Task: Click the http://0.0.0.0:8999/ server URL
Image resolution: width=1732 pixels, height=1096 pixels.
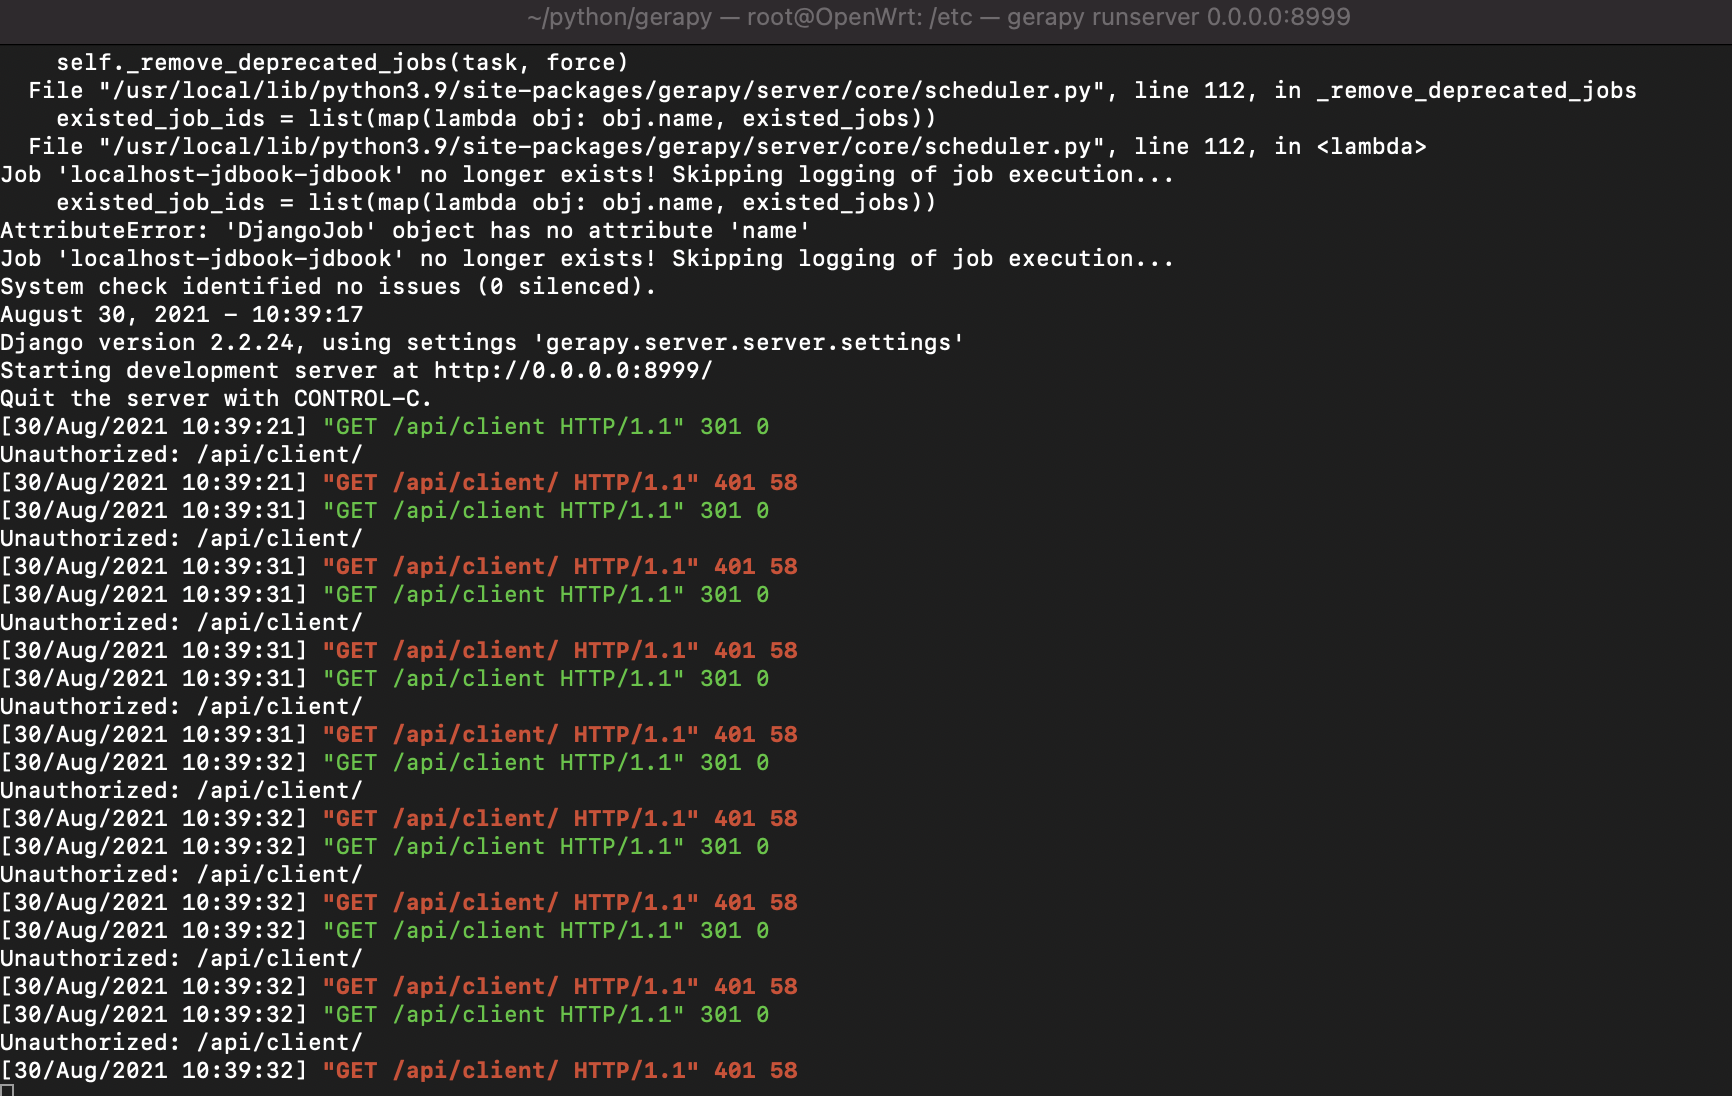Action: point(573,371)
